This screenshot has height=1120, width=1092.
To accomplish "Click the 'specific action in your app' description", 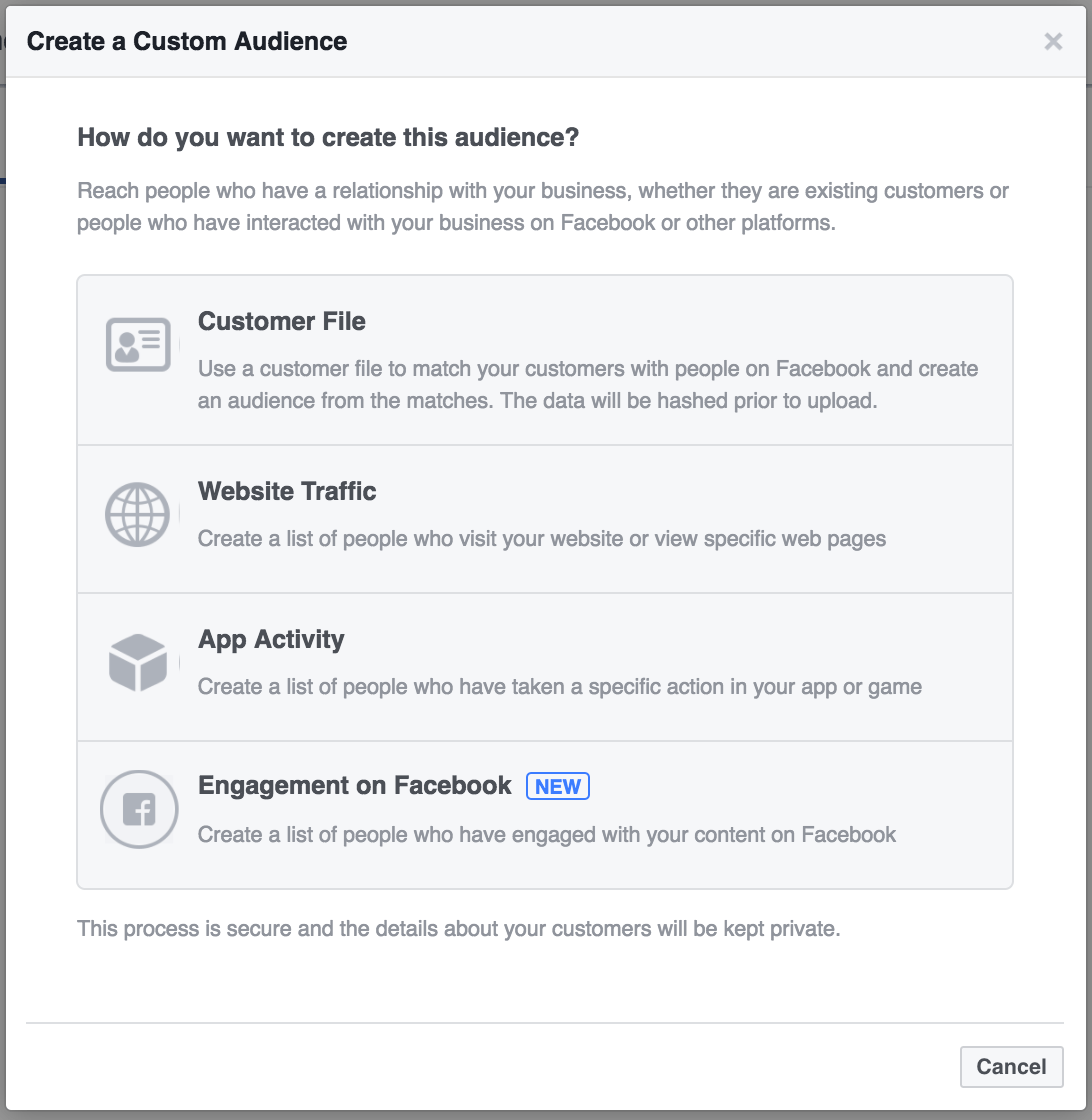I will click(560, 686).
